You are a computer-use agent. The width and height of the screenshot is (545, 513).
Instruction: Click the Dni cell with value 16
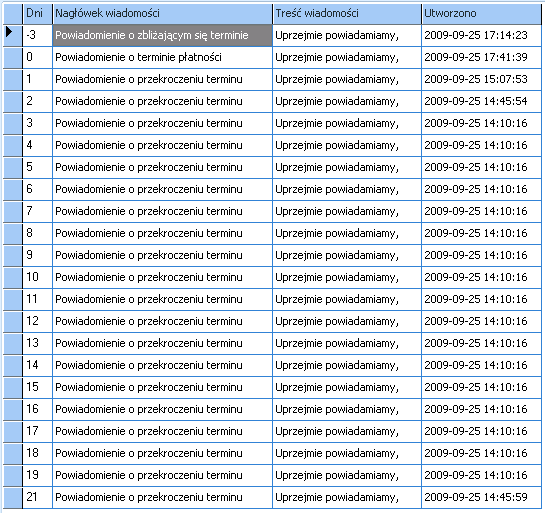point(38,409)
